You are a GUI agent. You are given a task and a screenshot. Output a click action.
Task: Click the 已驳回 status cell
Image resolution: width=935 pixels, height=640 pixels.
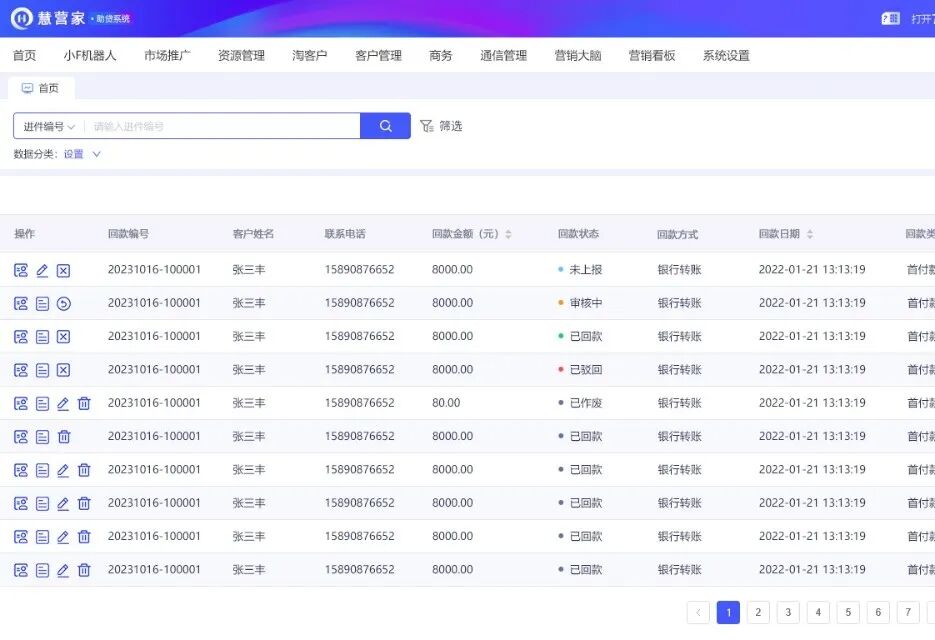[580, 370]
